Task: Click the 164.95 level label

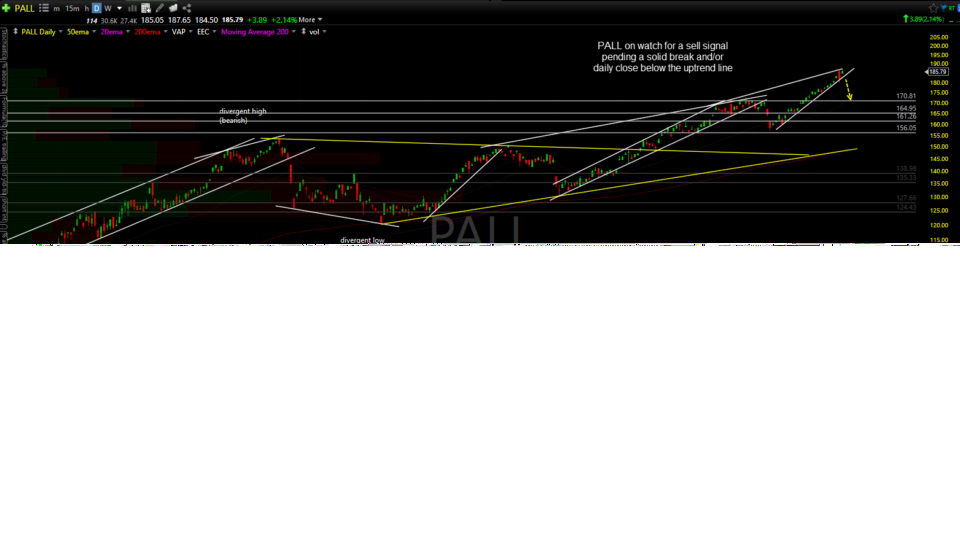Action: point(906,108)
